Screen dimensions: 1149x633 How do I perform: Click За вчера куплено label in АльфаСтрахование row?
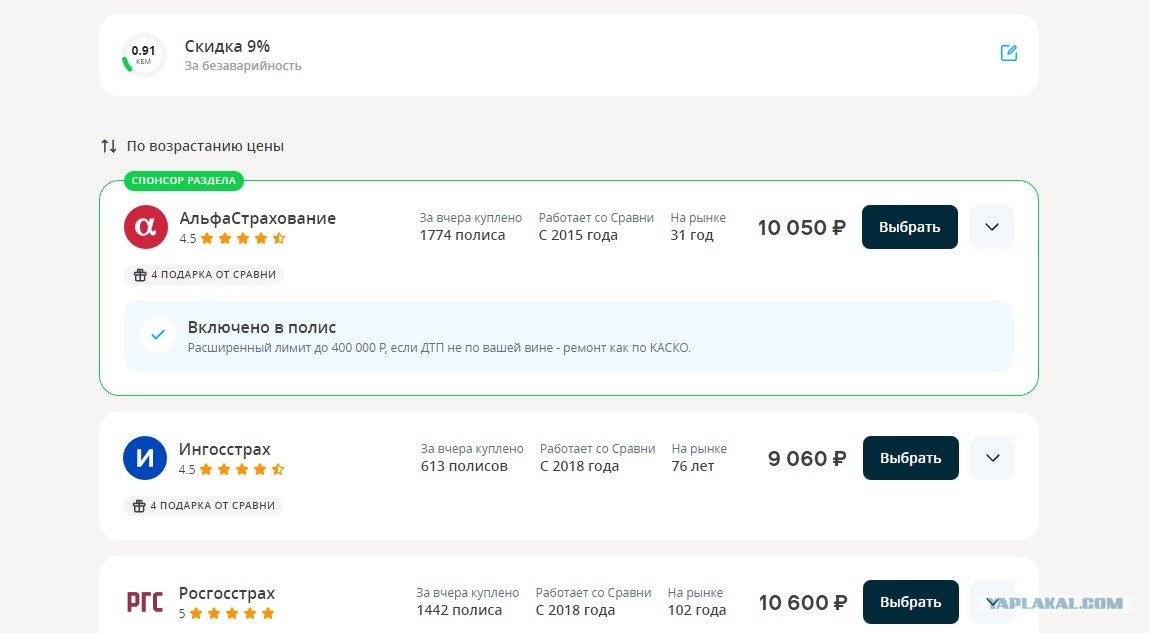pos(470,218)
